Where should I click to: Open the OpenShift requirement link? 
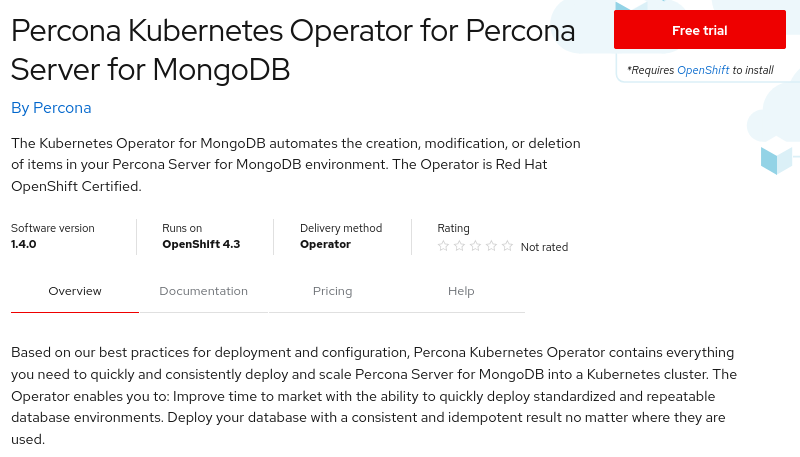point(703,70)
